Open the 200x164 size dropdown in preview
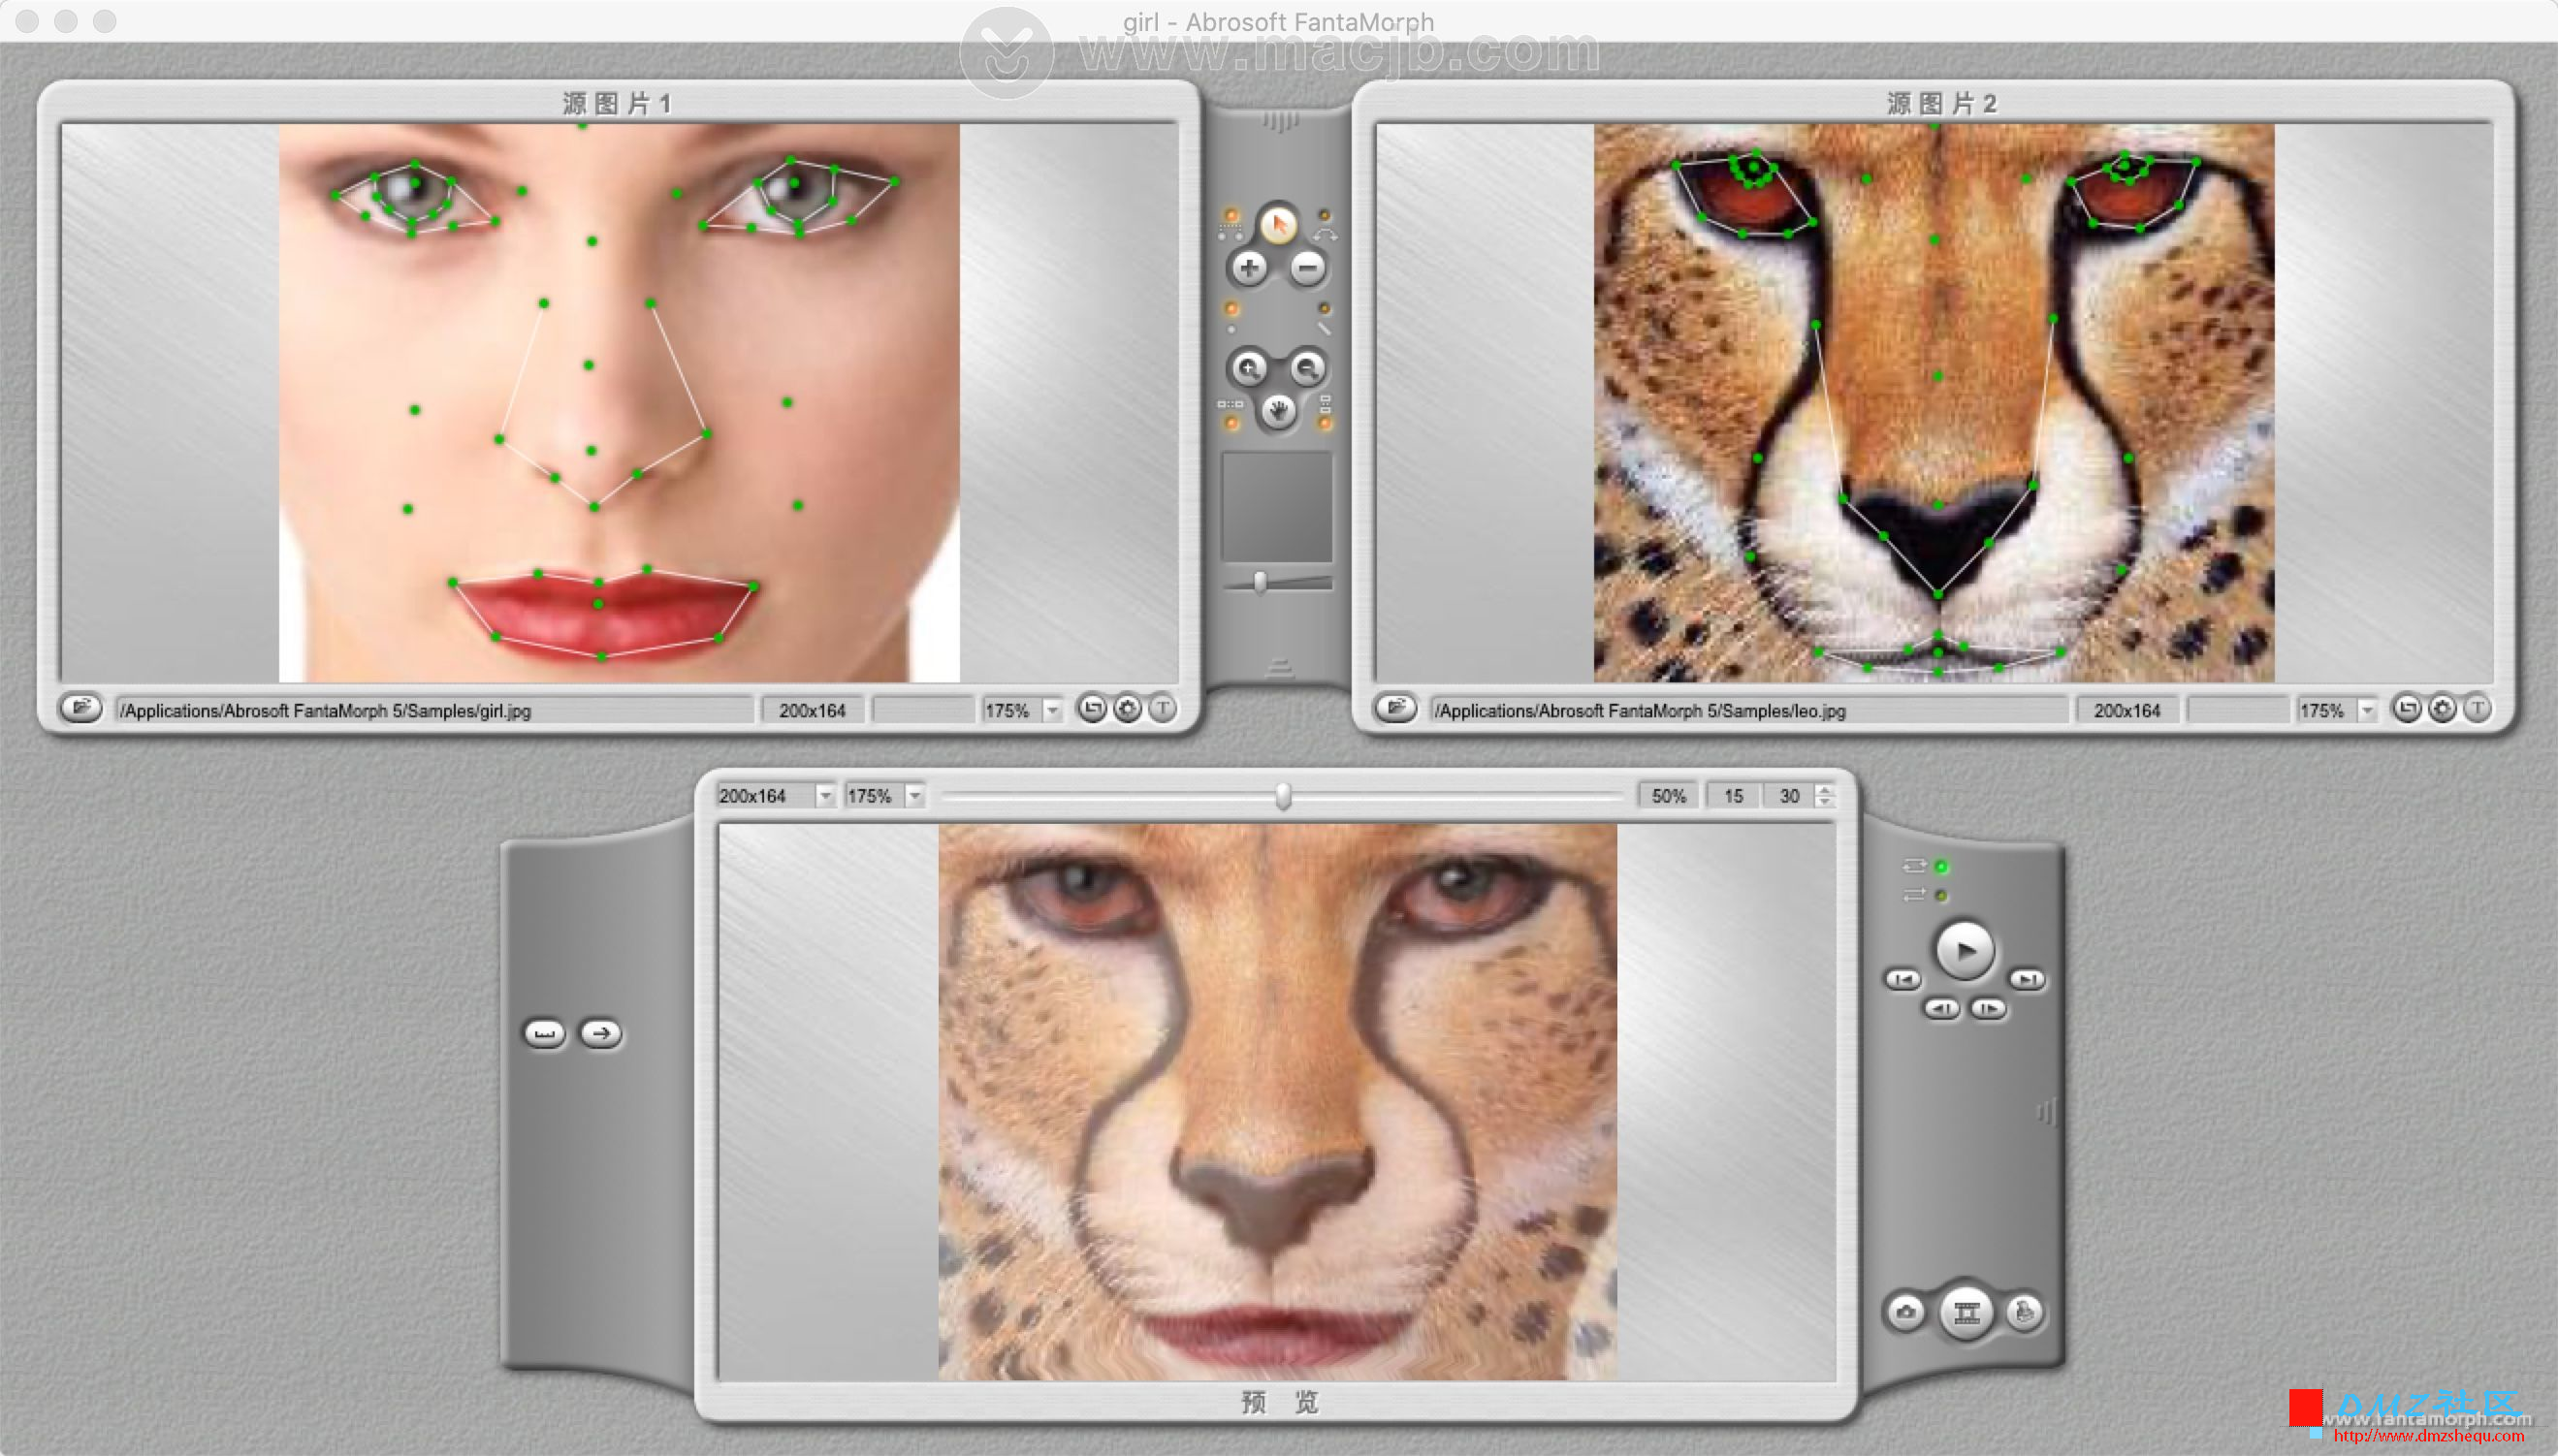Image resolution: width=2558 pixels, height=1456 pixels. pyautogui.click(x=825, y=796)
